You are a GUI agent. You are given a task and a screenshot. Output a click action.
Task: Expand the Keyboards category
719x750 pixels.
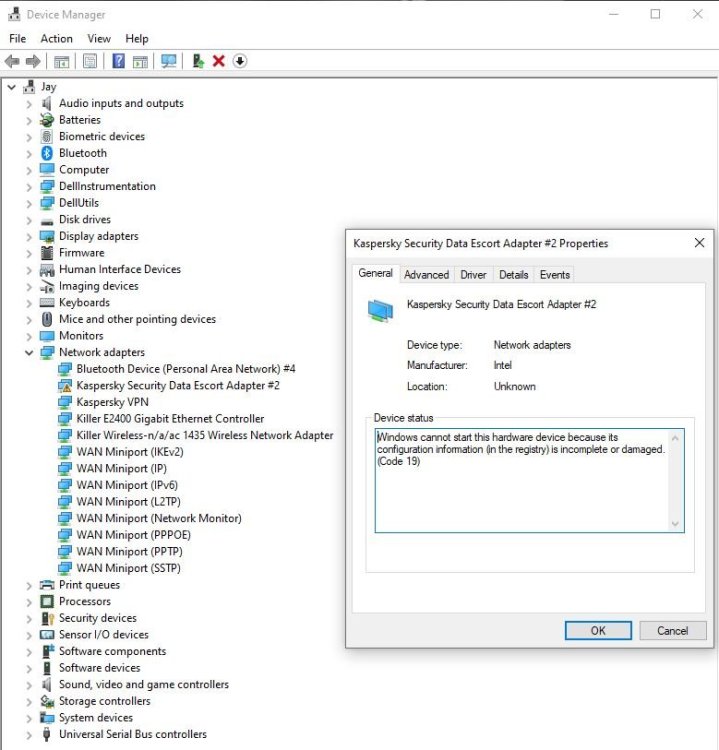[29, 303]
